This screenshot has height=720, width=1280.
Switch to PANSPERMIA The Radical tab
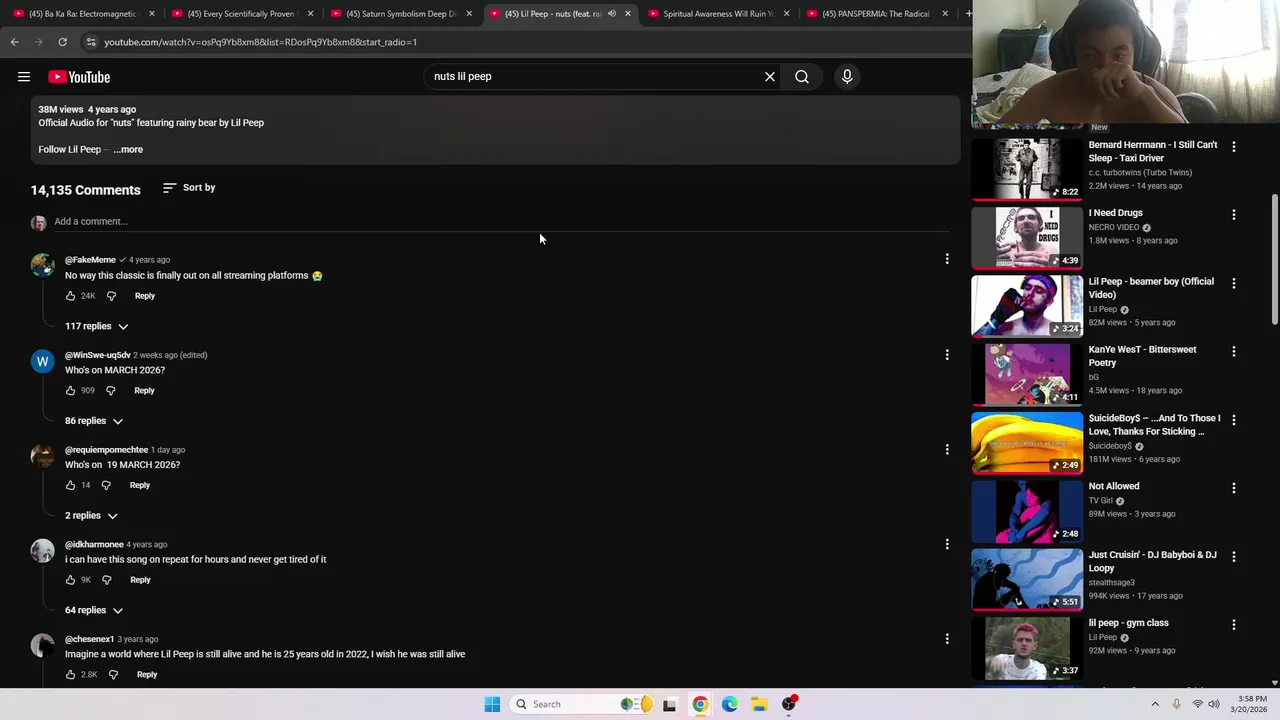click(x=876, y=14)
